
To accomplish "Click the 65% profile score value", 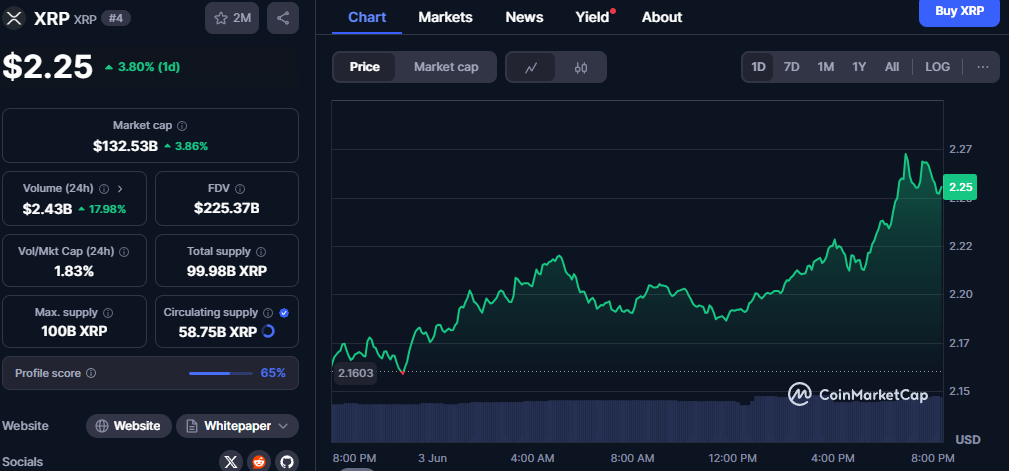I will (x=273, y=373).
